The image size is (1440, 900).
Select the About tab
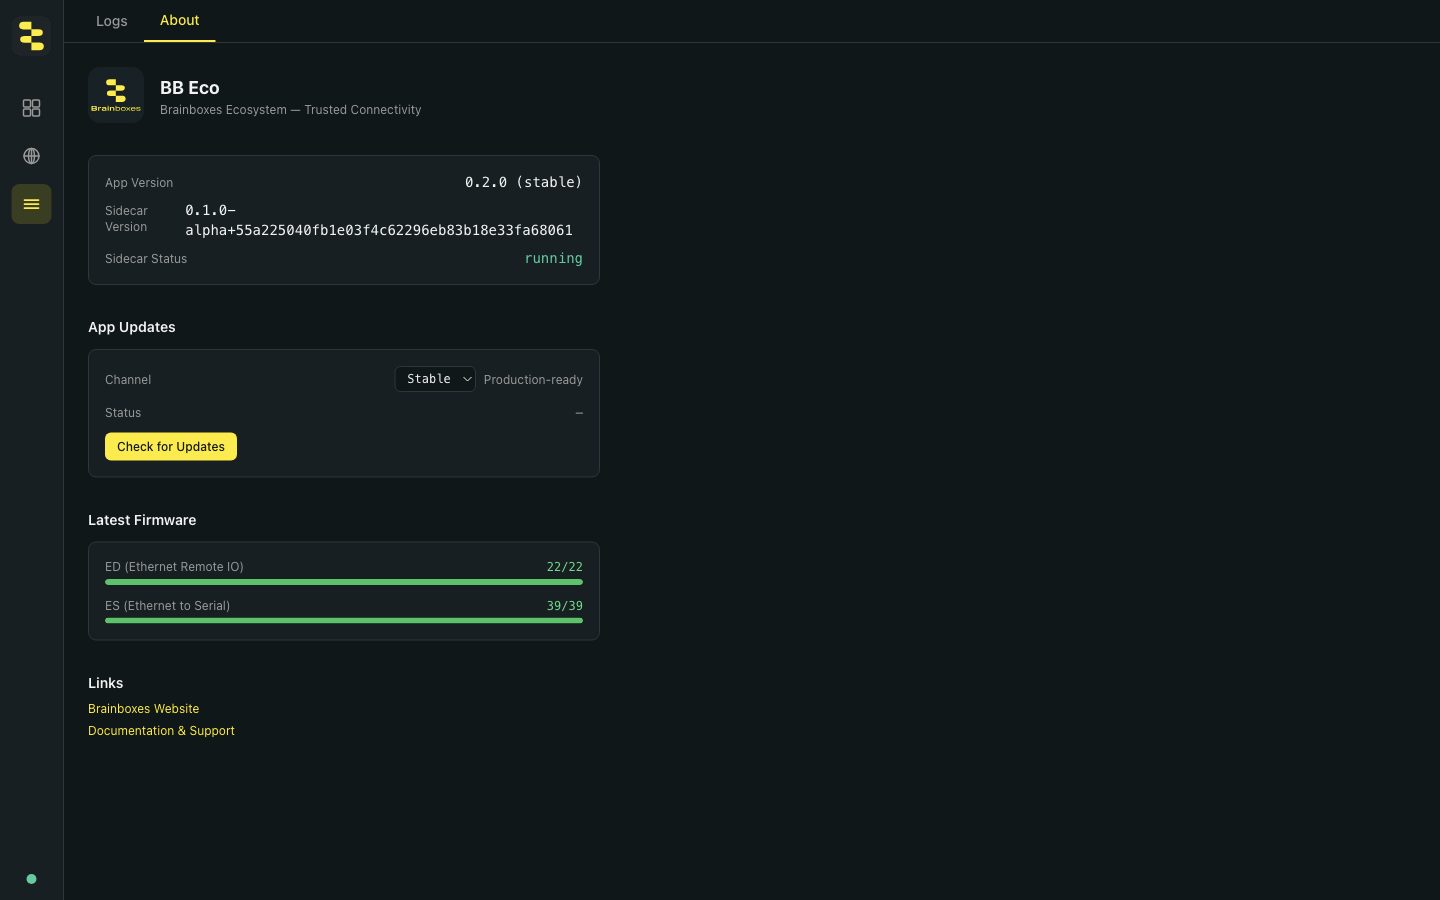pyautogui.click(x=180, y=21)
